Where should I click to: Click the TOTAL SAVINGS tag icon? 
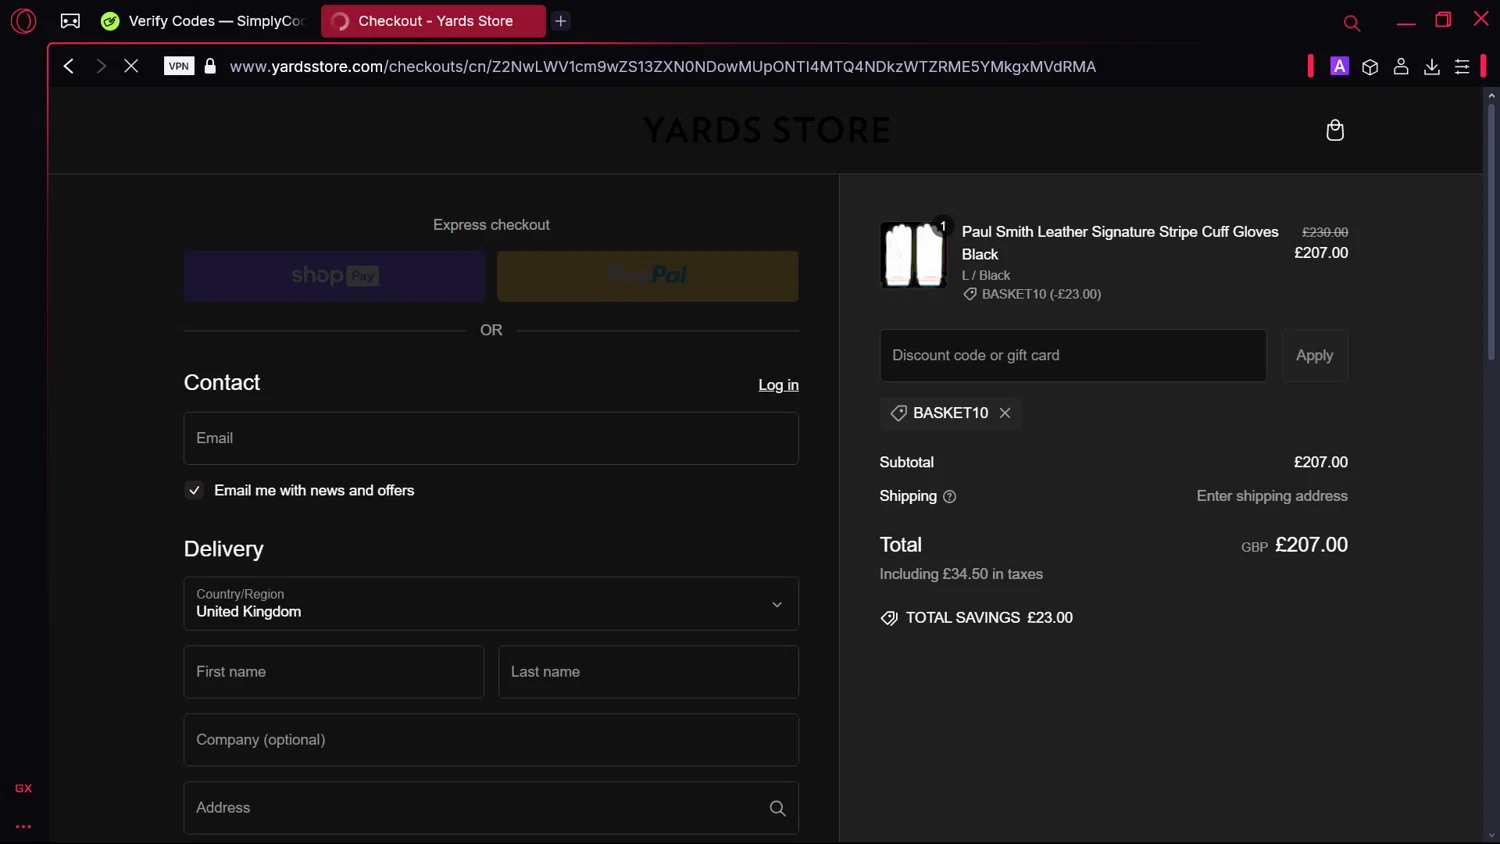[889, 618]
